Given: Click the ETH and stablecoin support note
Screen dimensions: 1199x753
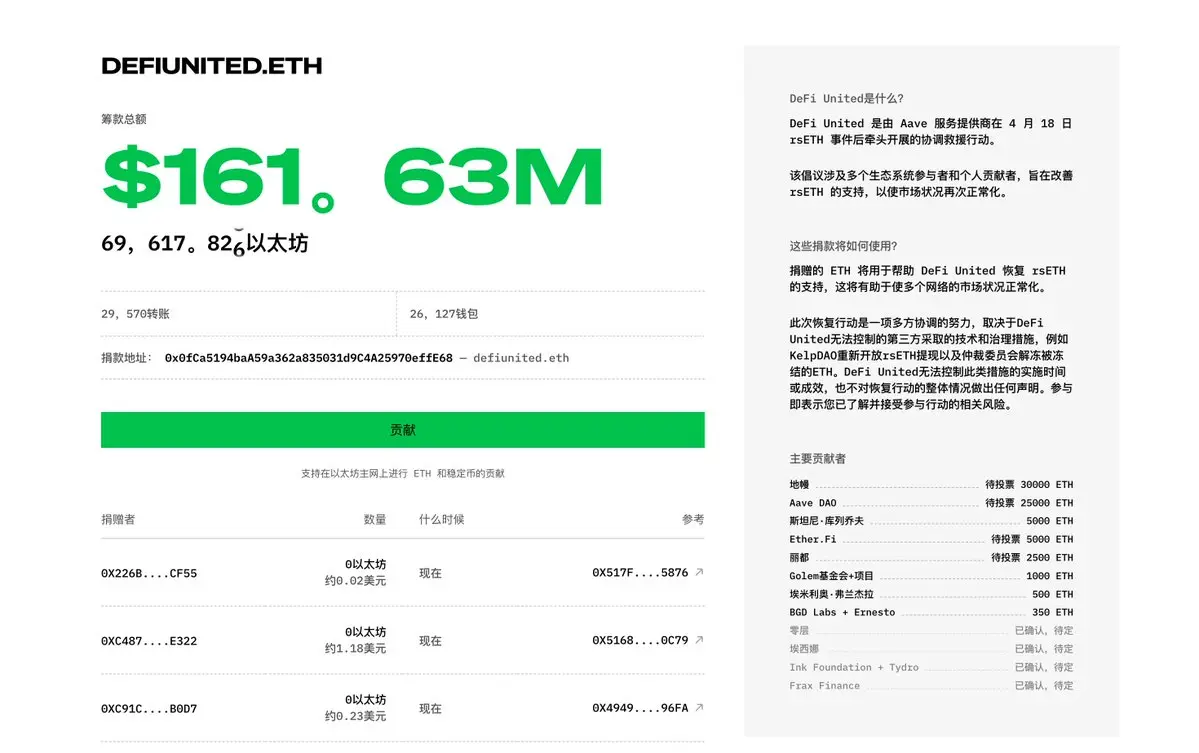Looking at the screenshot, I should [x=402, y=474].
